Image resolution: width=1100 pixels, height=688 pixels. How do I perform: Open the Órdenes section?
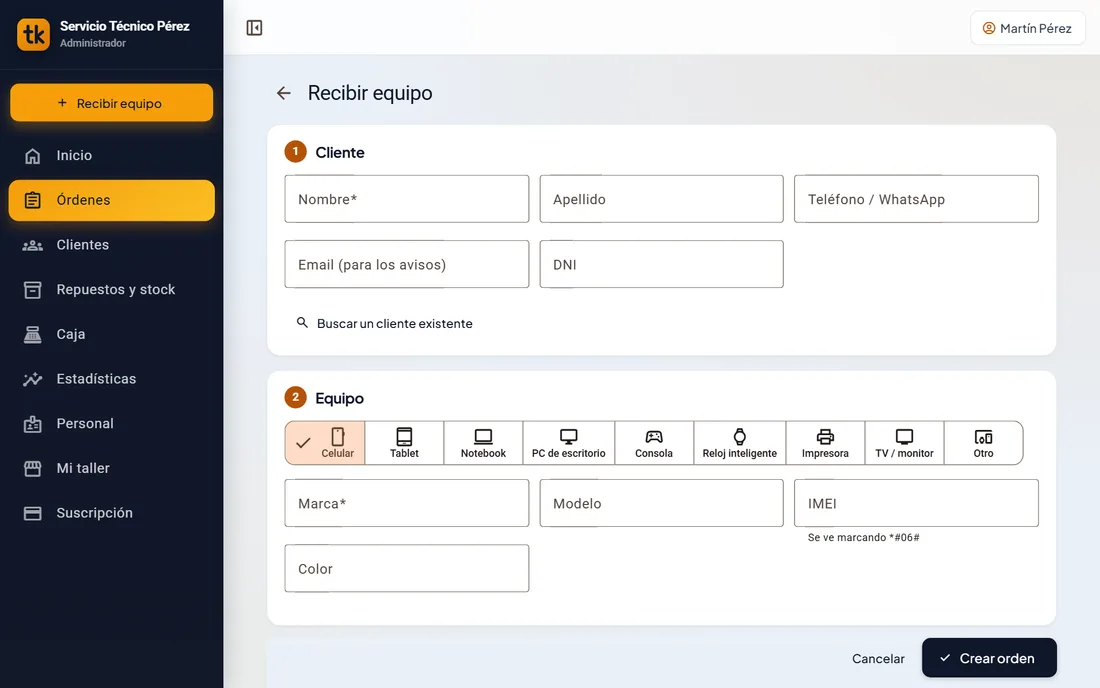tap(112, 201)
